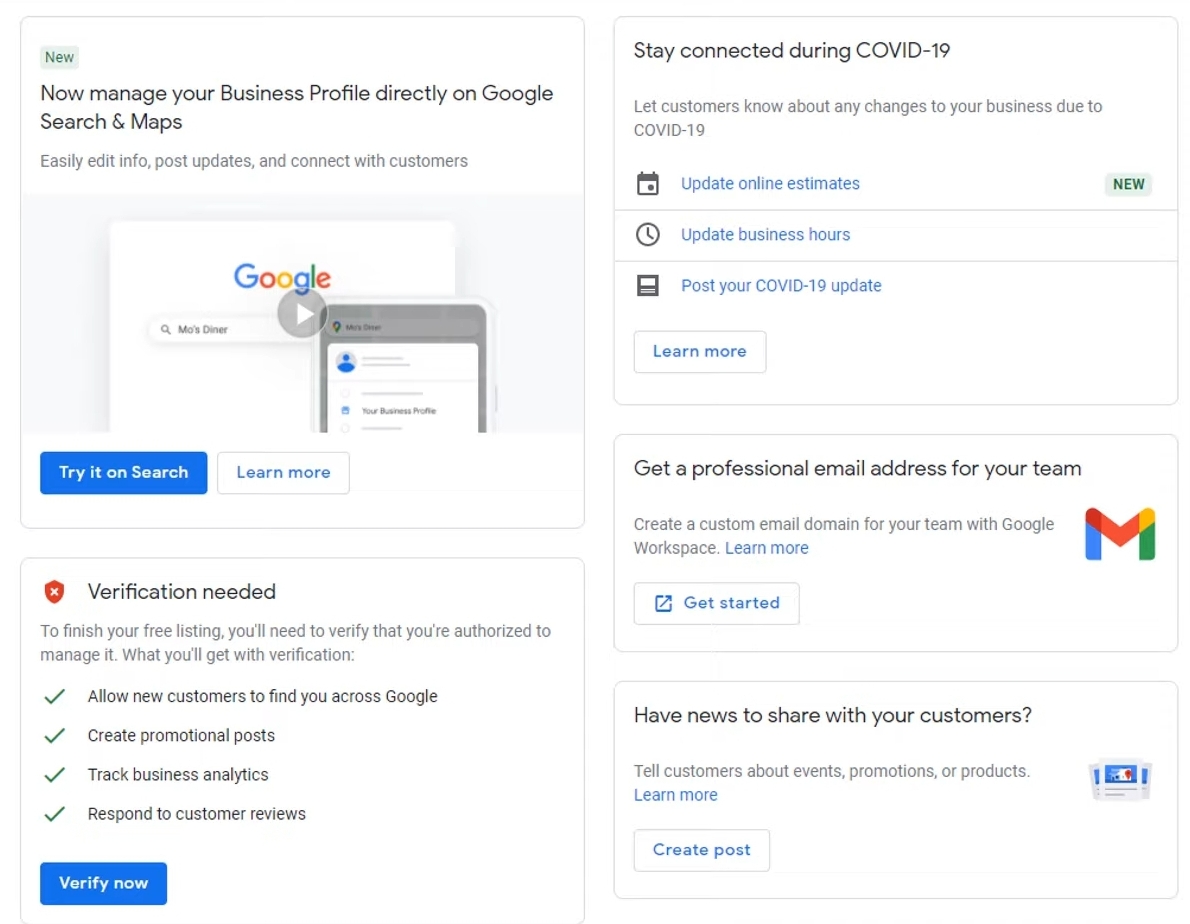
Task: Click the Google logo in the video preview
Action: click(282, 277)
